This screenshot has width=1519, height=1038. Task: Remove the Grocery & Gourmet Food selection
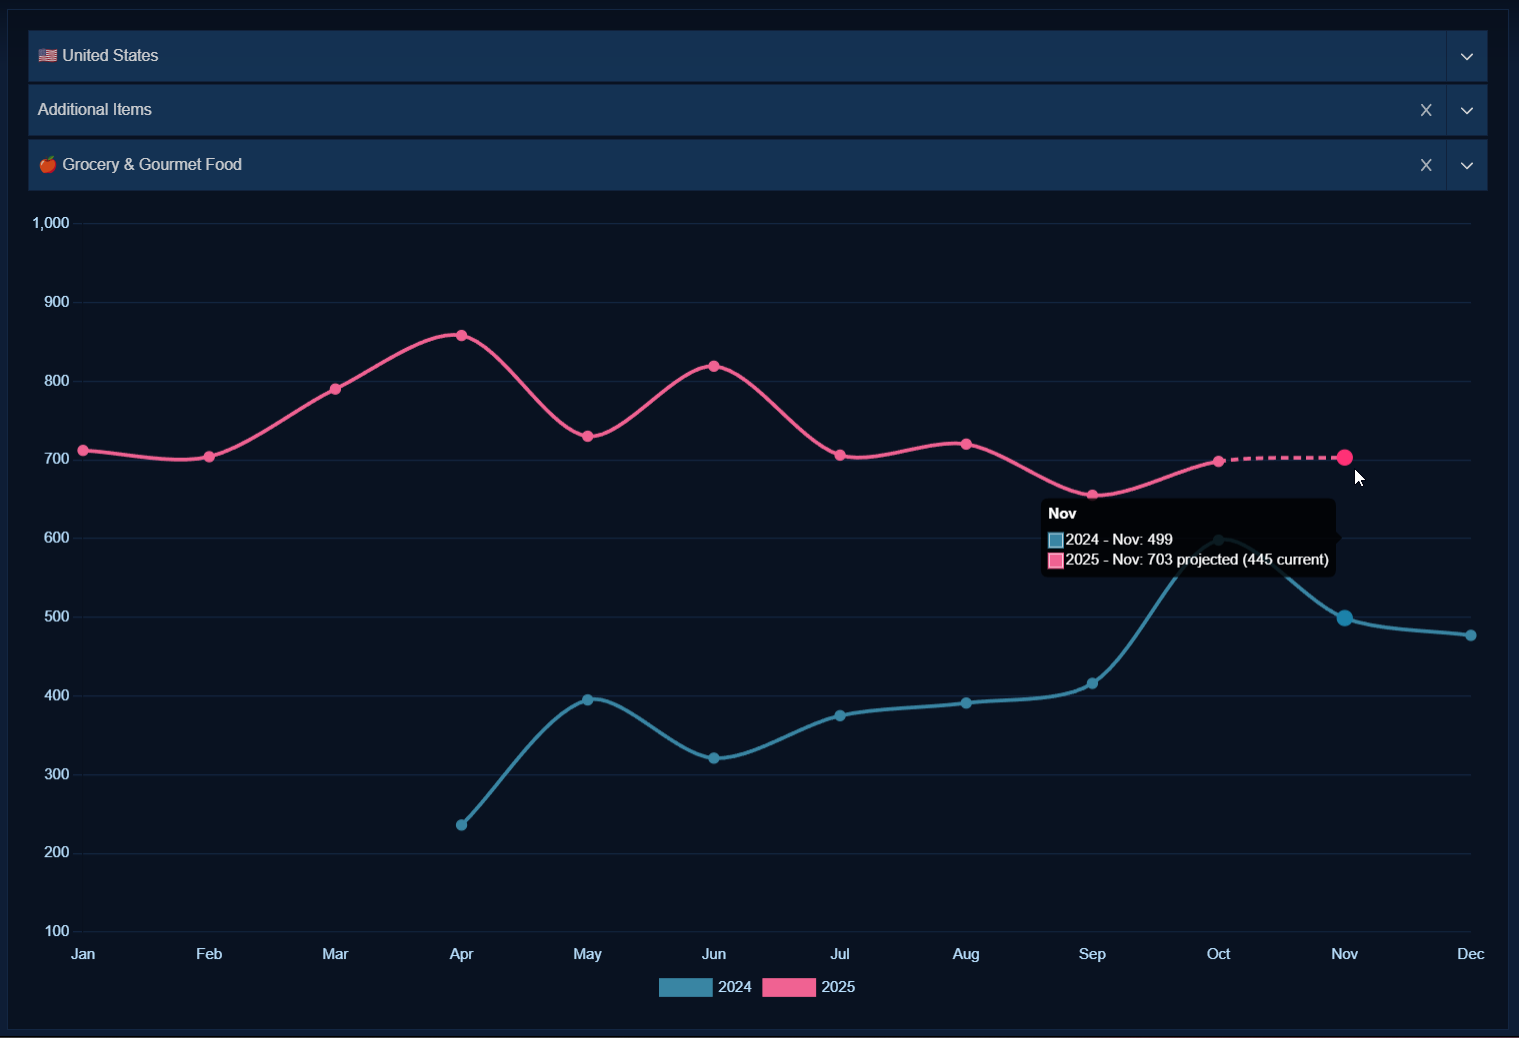[x=1426, y=165]
